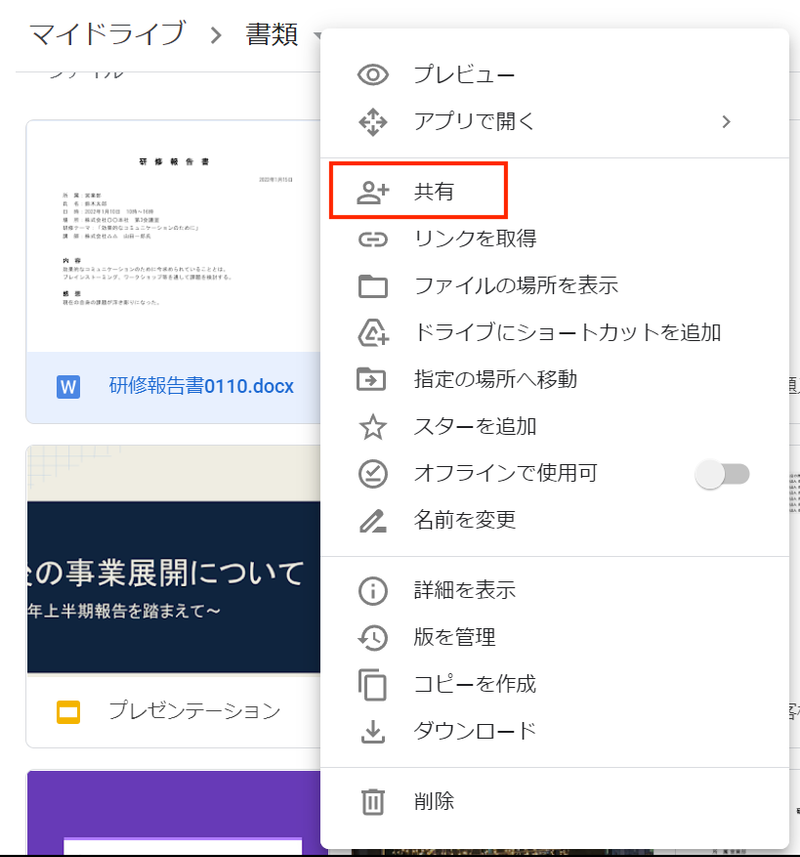800x857 pixels.
Task: Click the Drive shortcut plus icon
Action: [373, 333]
